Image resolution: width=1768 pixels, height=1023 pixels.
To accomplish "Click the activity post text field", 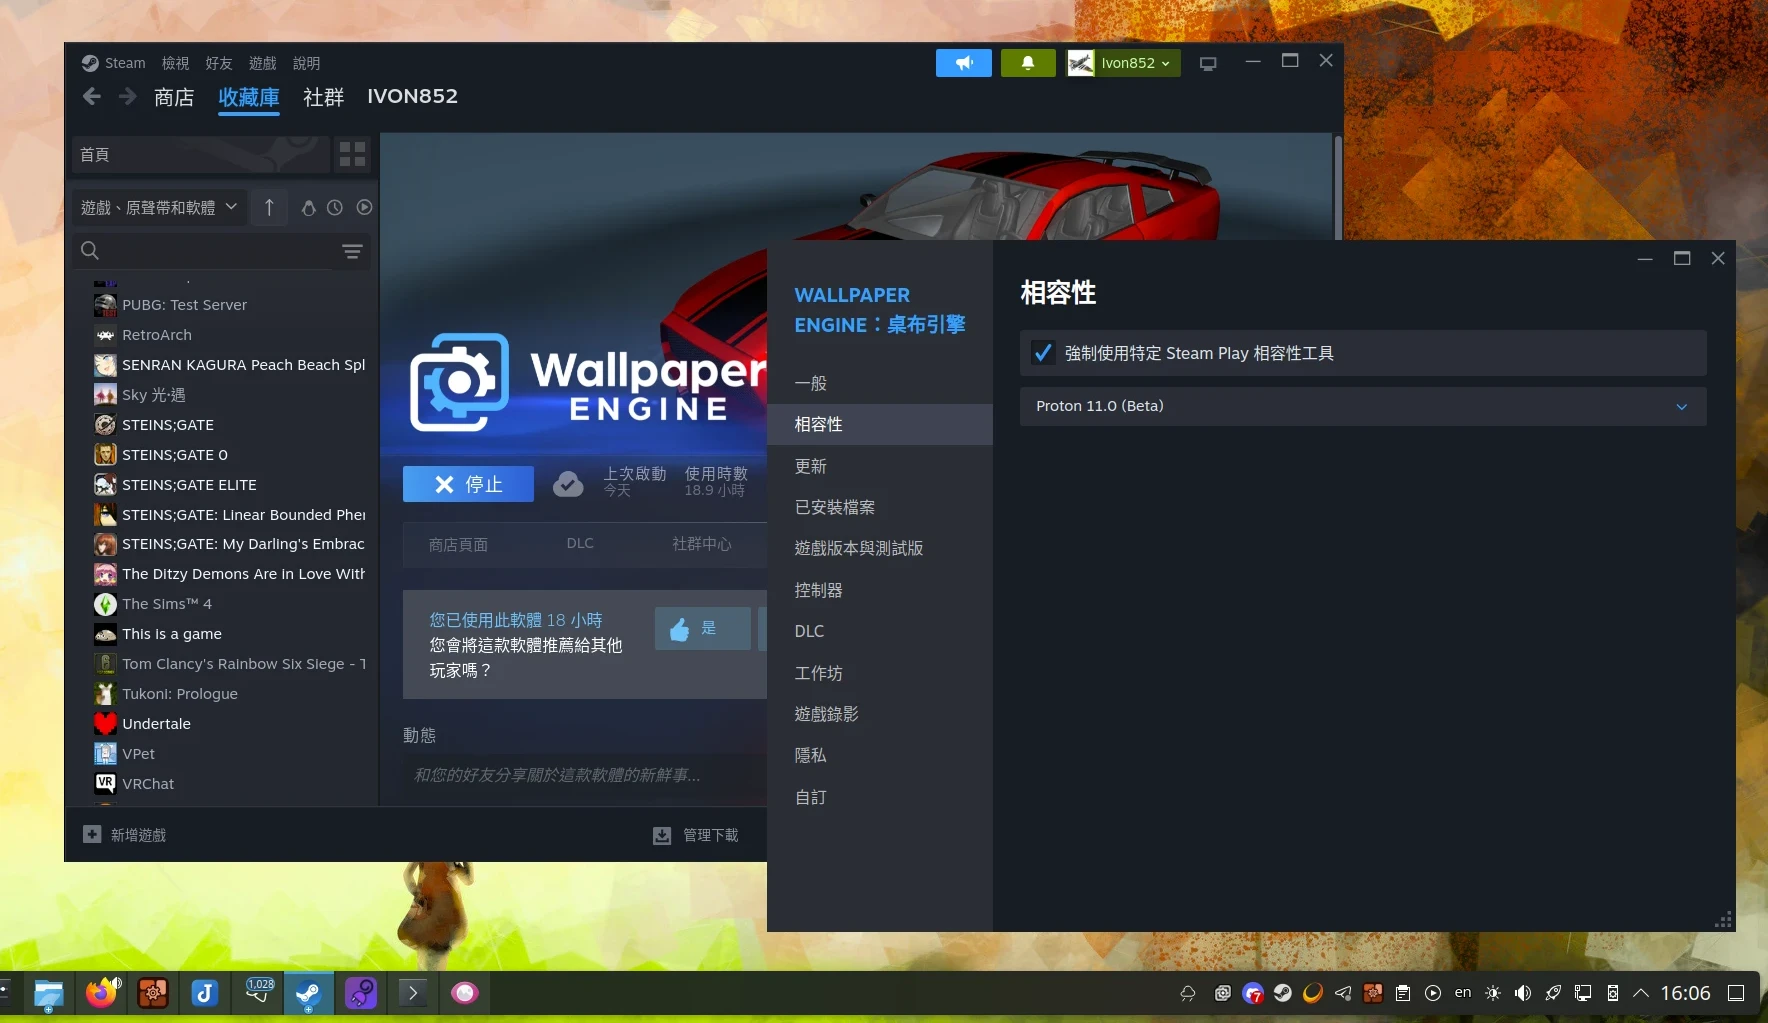I will 585,775.
